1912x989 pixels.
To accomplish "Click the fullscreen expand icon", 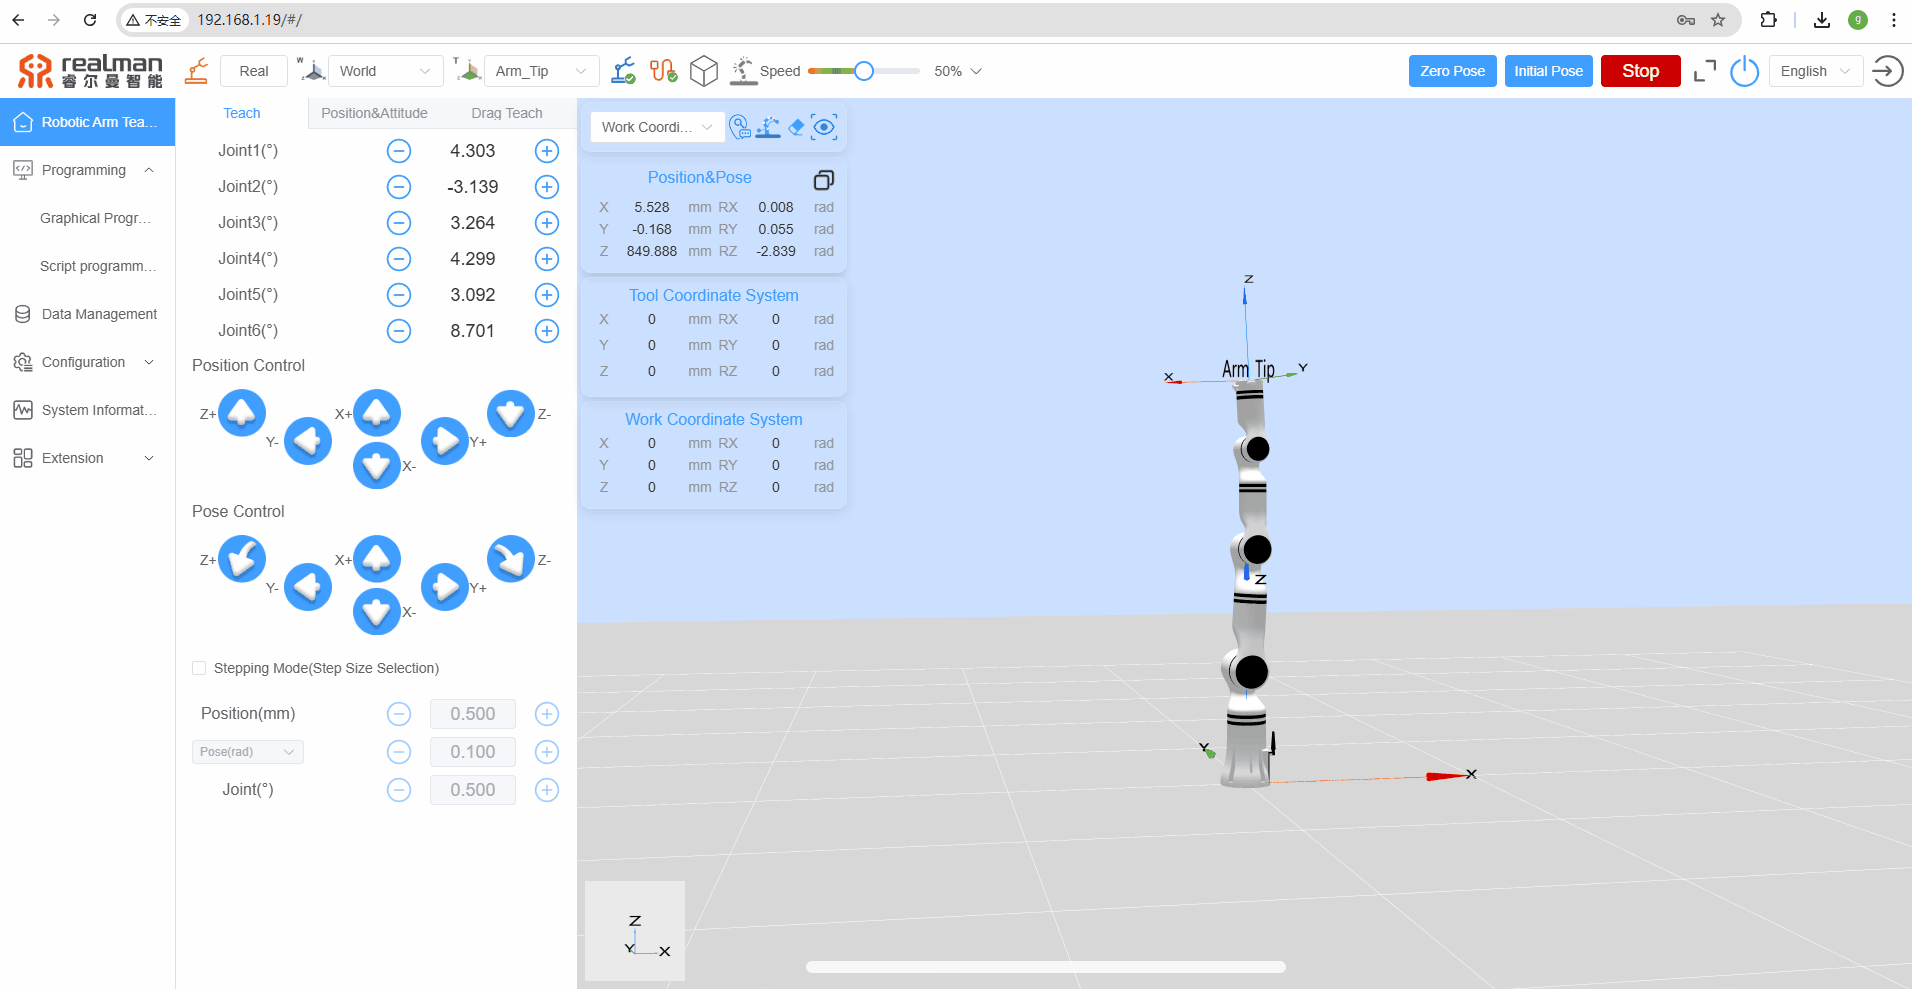I will (x=1704, y=71).
